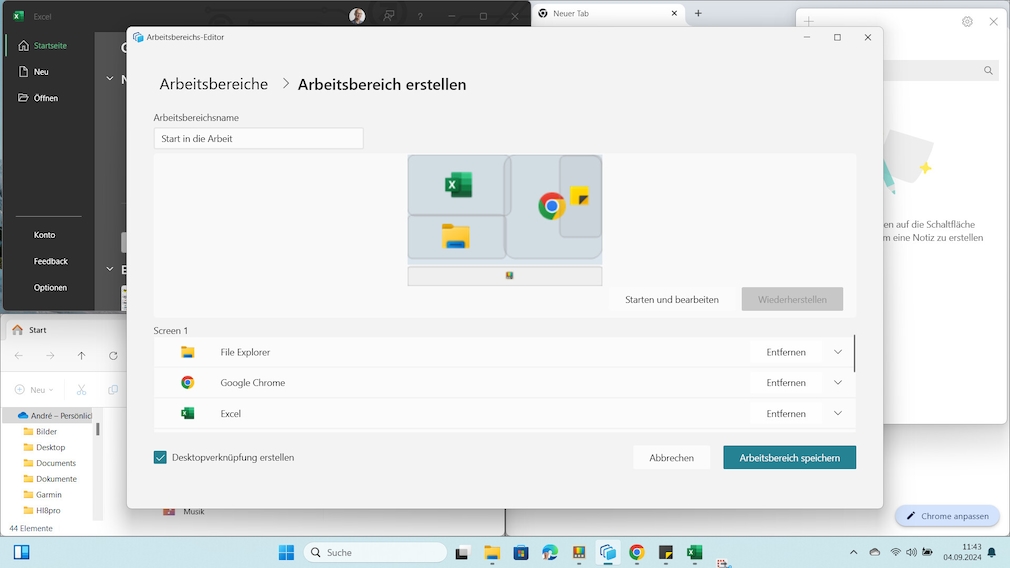The width and height of the screenshot is (1010, 568).
Task: Remove Excel from the workspace
Action: (786, 413)
